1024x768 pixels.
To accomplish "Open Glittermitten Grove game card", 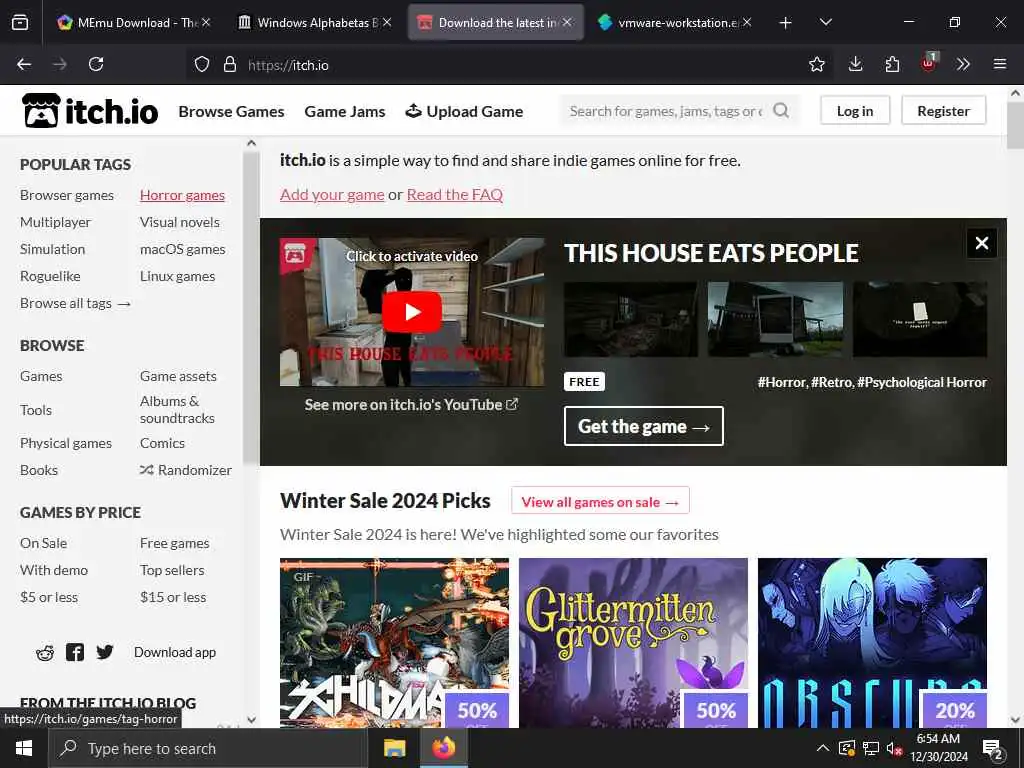I will click(x=633, y=643).
